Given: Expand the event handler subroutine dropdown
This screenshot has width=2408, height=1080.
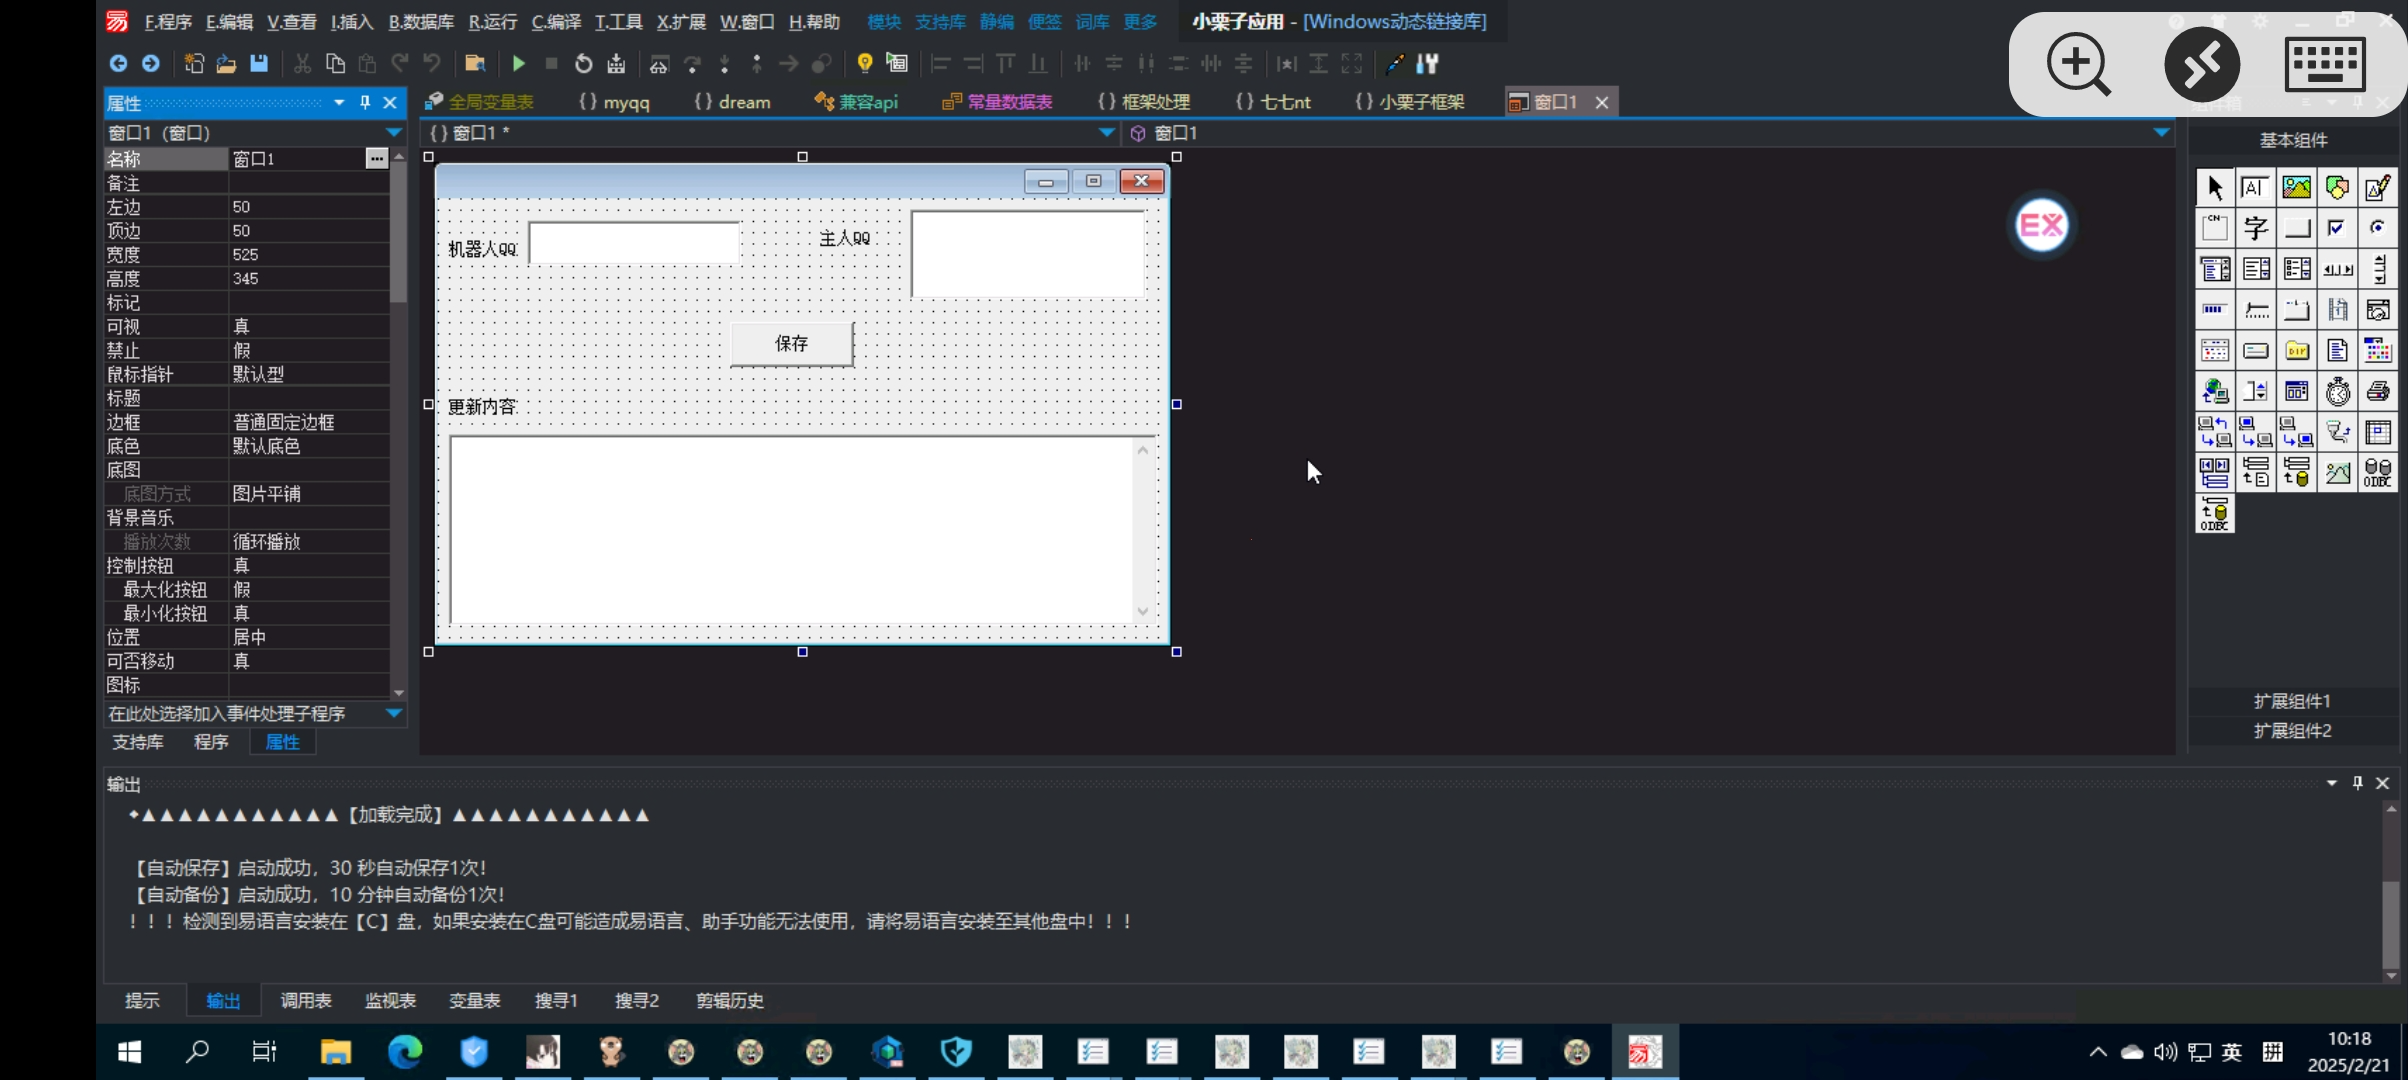Looking at the screenshot, I should tap(393, 713).
